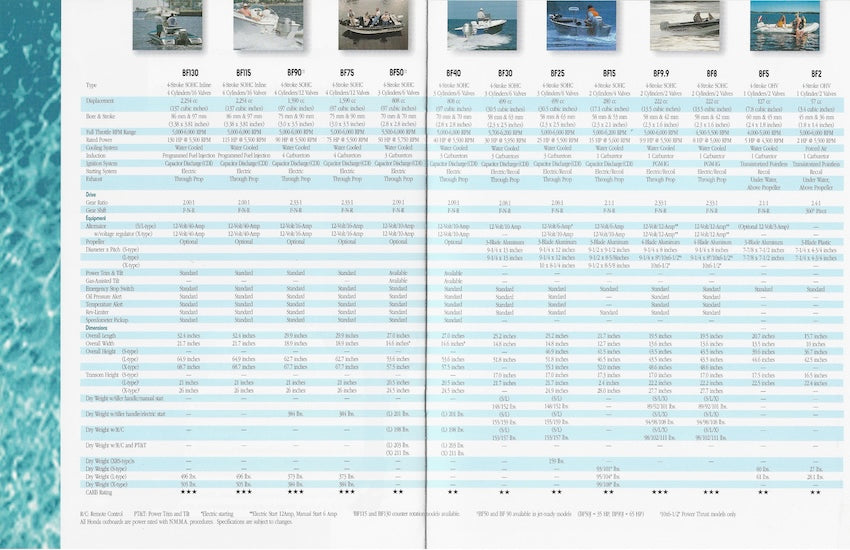Open the speeding boat photo above BF40
The image size is (850, 550).
[x=482, y=25]
